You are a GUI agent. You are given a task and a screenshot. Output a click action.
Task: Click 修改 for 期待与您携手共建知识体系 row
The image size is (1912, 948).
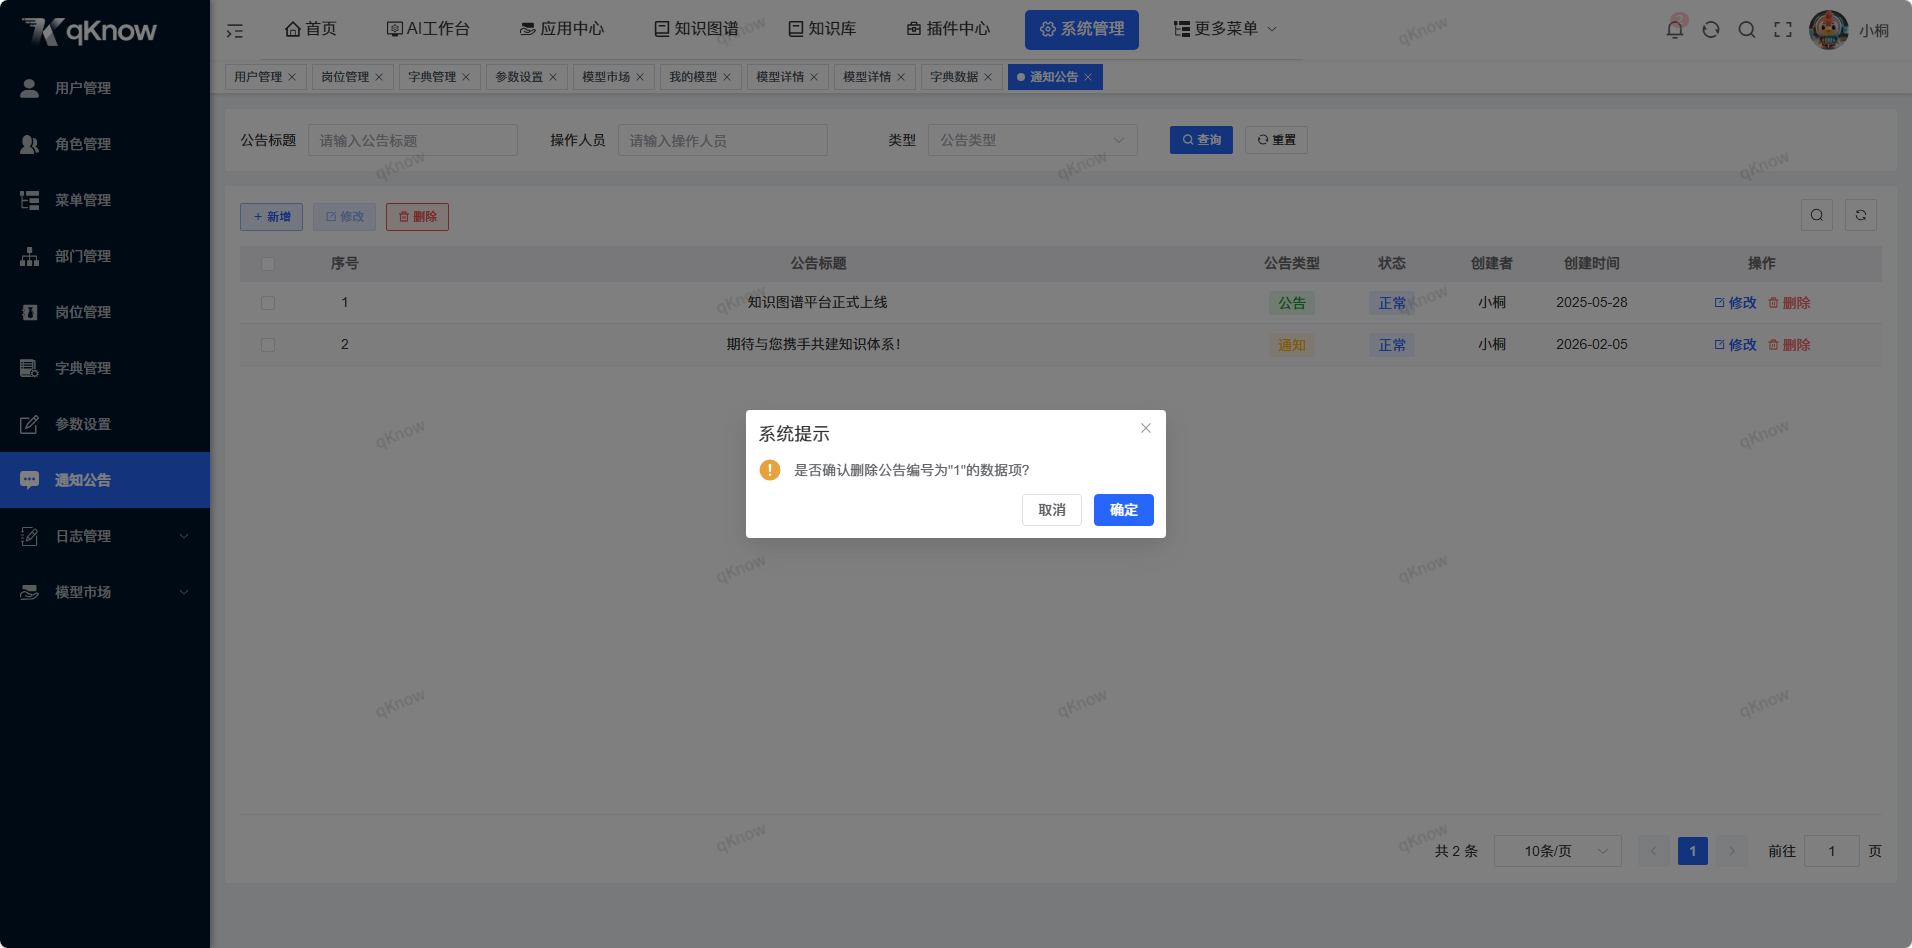coord(1735,345)
